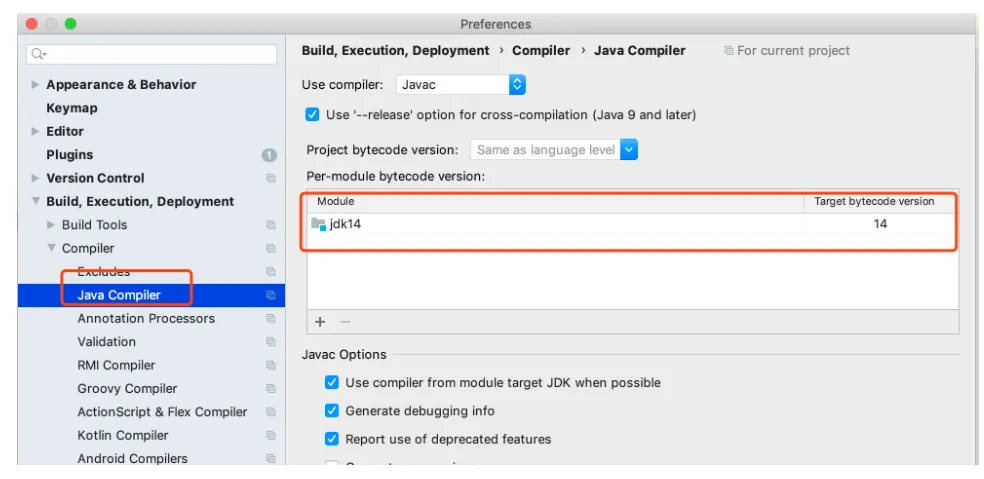
Task: Click the Build, Execution, Deployment breadcrumb
Action: coord(395,51)
